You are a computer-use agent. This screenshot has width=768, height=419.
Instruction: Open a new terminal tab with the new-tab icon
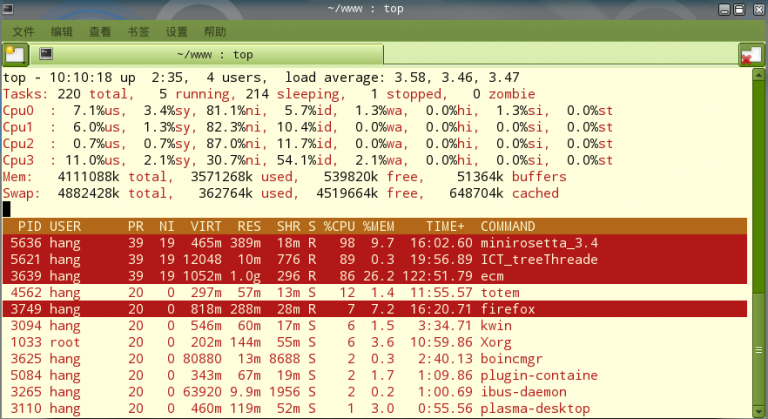[x=15, y=54]
